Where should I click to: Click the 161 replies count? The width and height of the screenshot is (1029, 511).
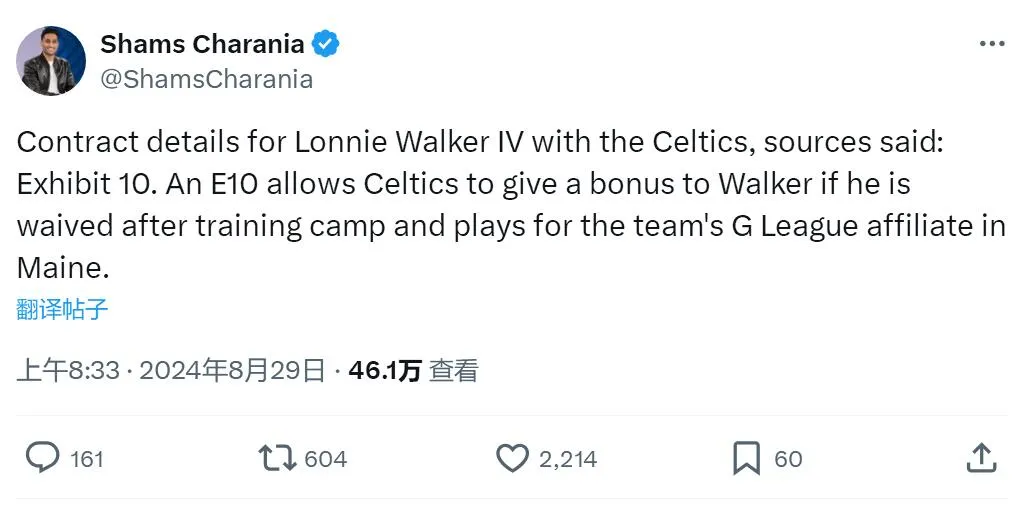[87, 459]
